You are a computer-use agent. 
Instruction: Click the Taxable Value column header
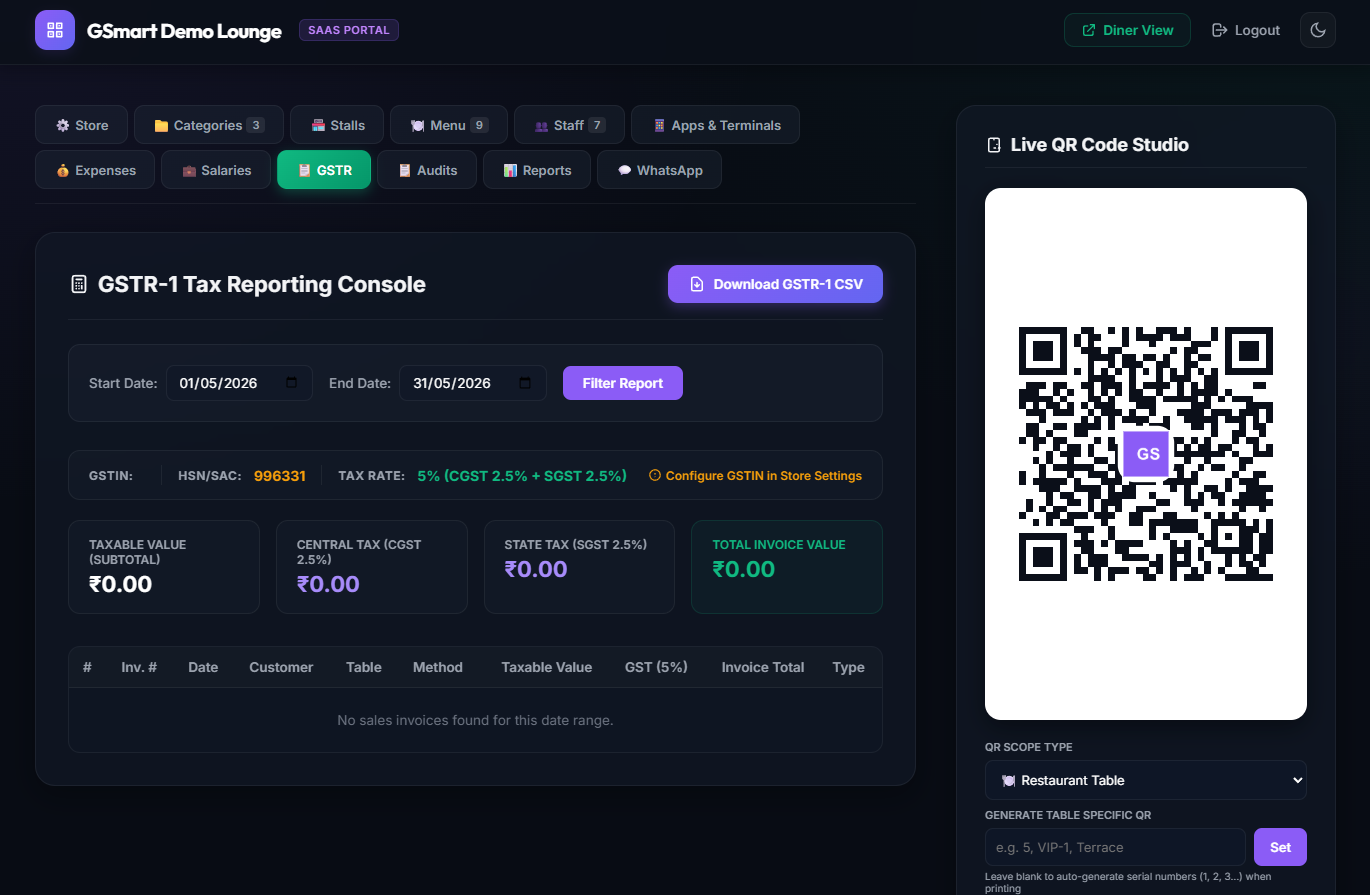coord(547,667)
